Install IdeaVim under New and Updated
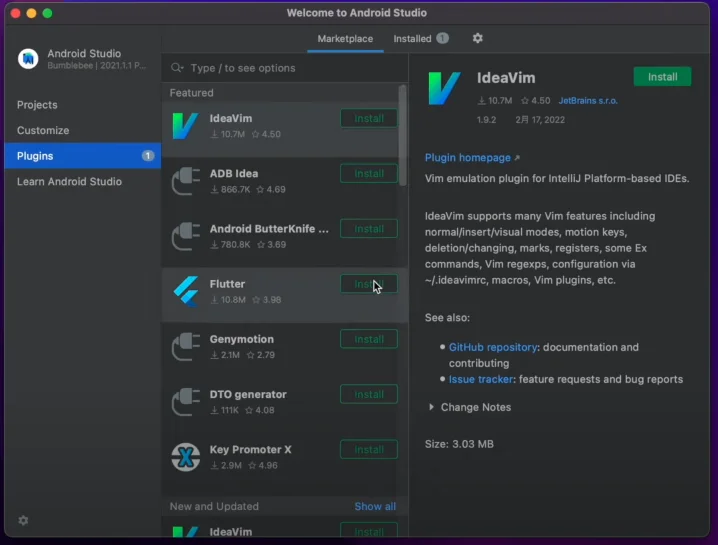718x545 pixels. (x=369, y=531)
